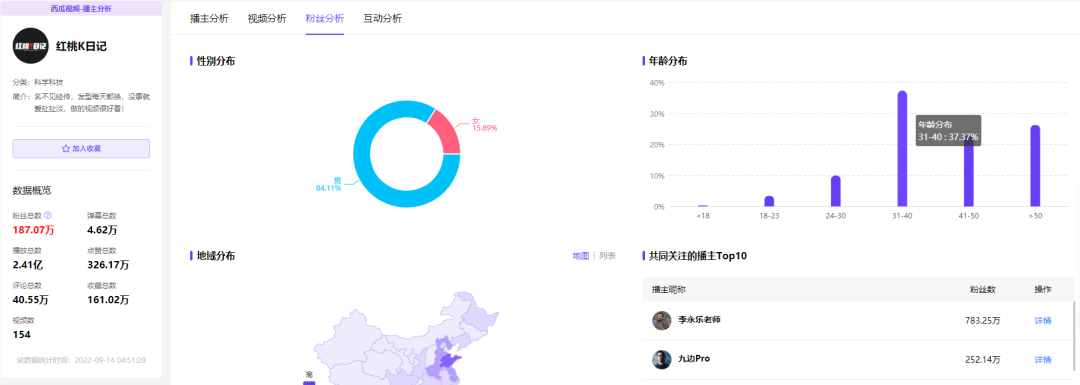Screen dimensions: 1080x385
Task: Click the 24-30 age bar
Action: [x=835, y=191]
